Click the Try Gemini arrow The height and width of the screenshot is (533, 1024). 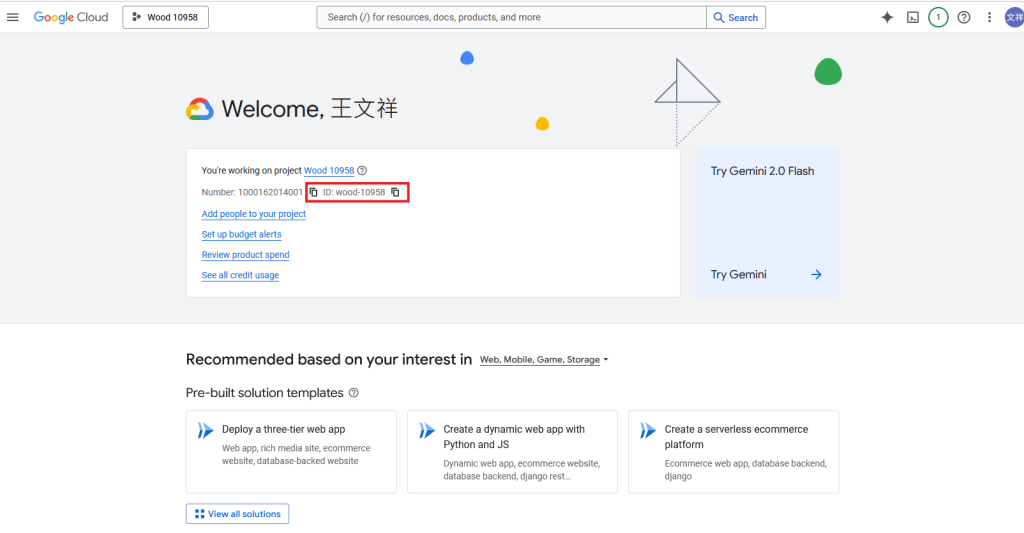pos(816,274)
